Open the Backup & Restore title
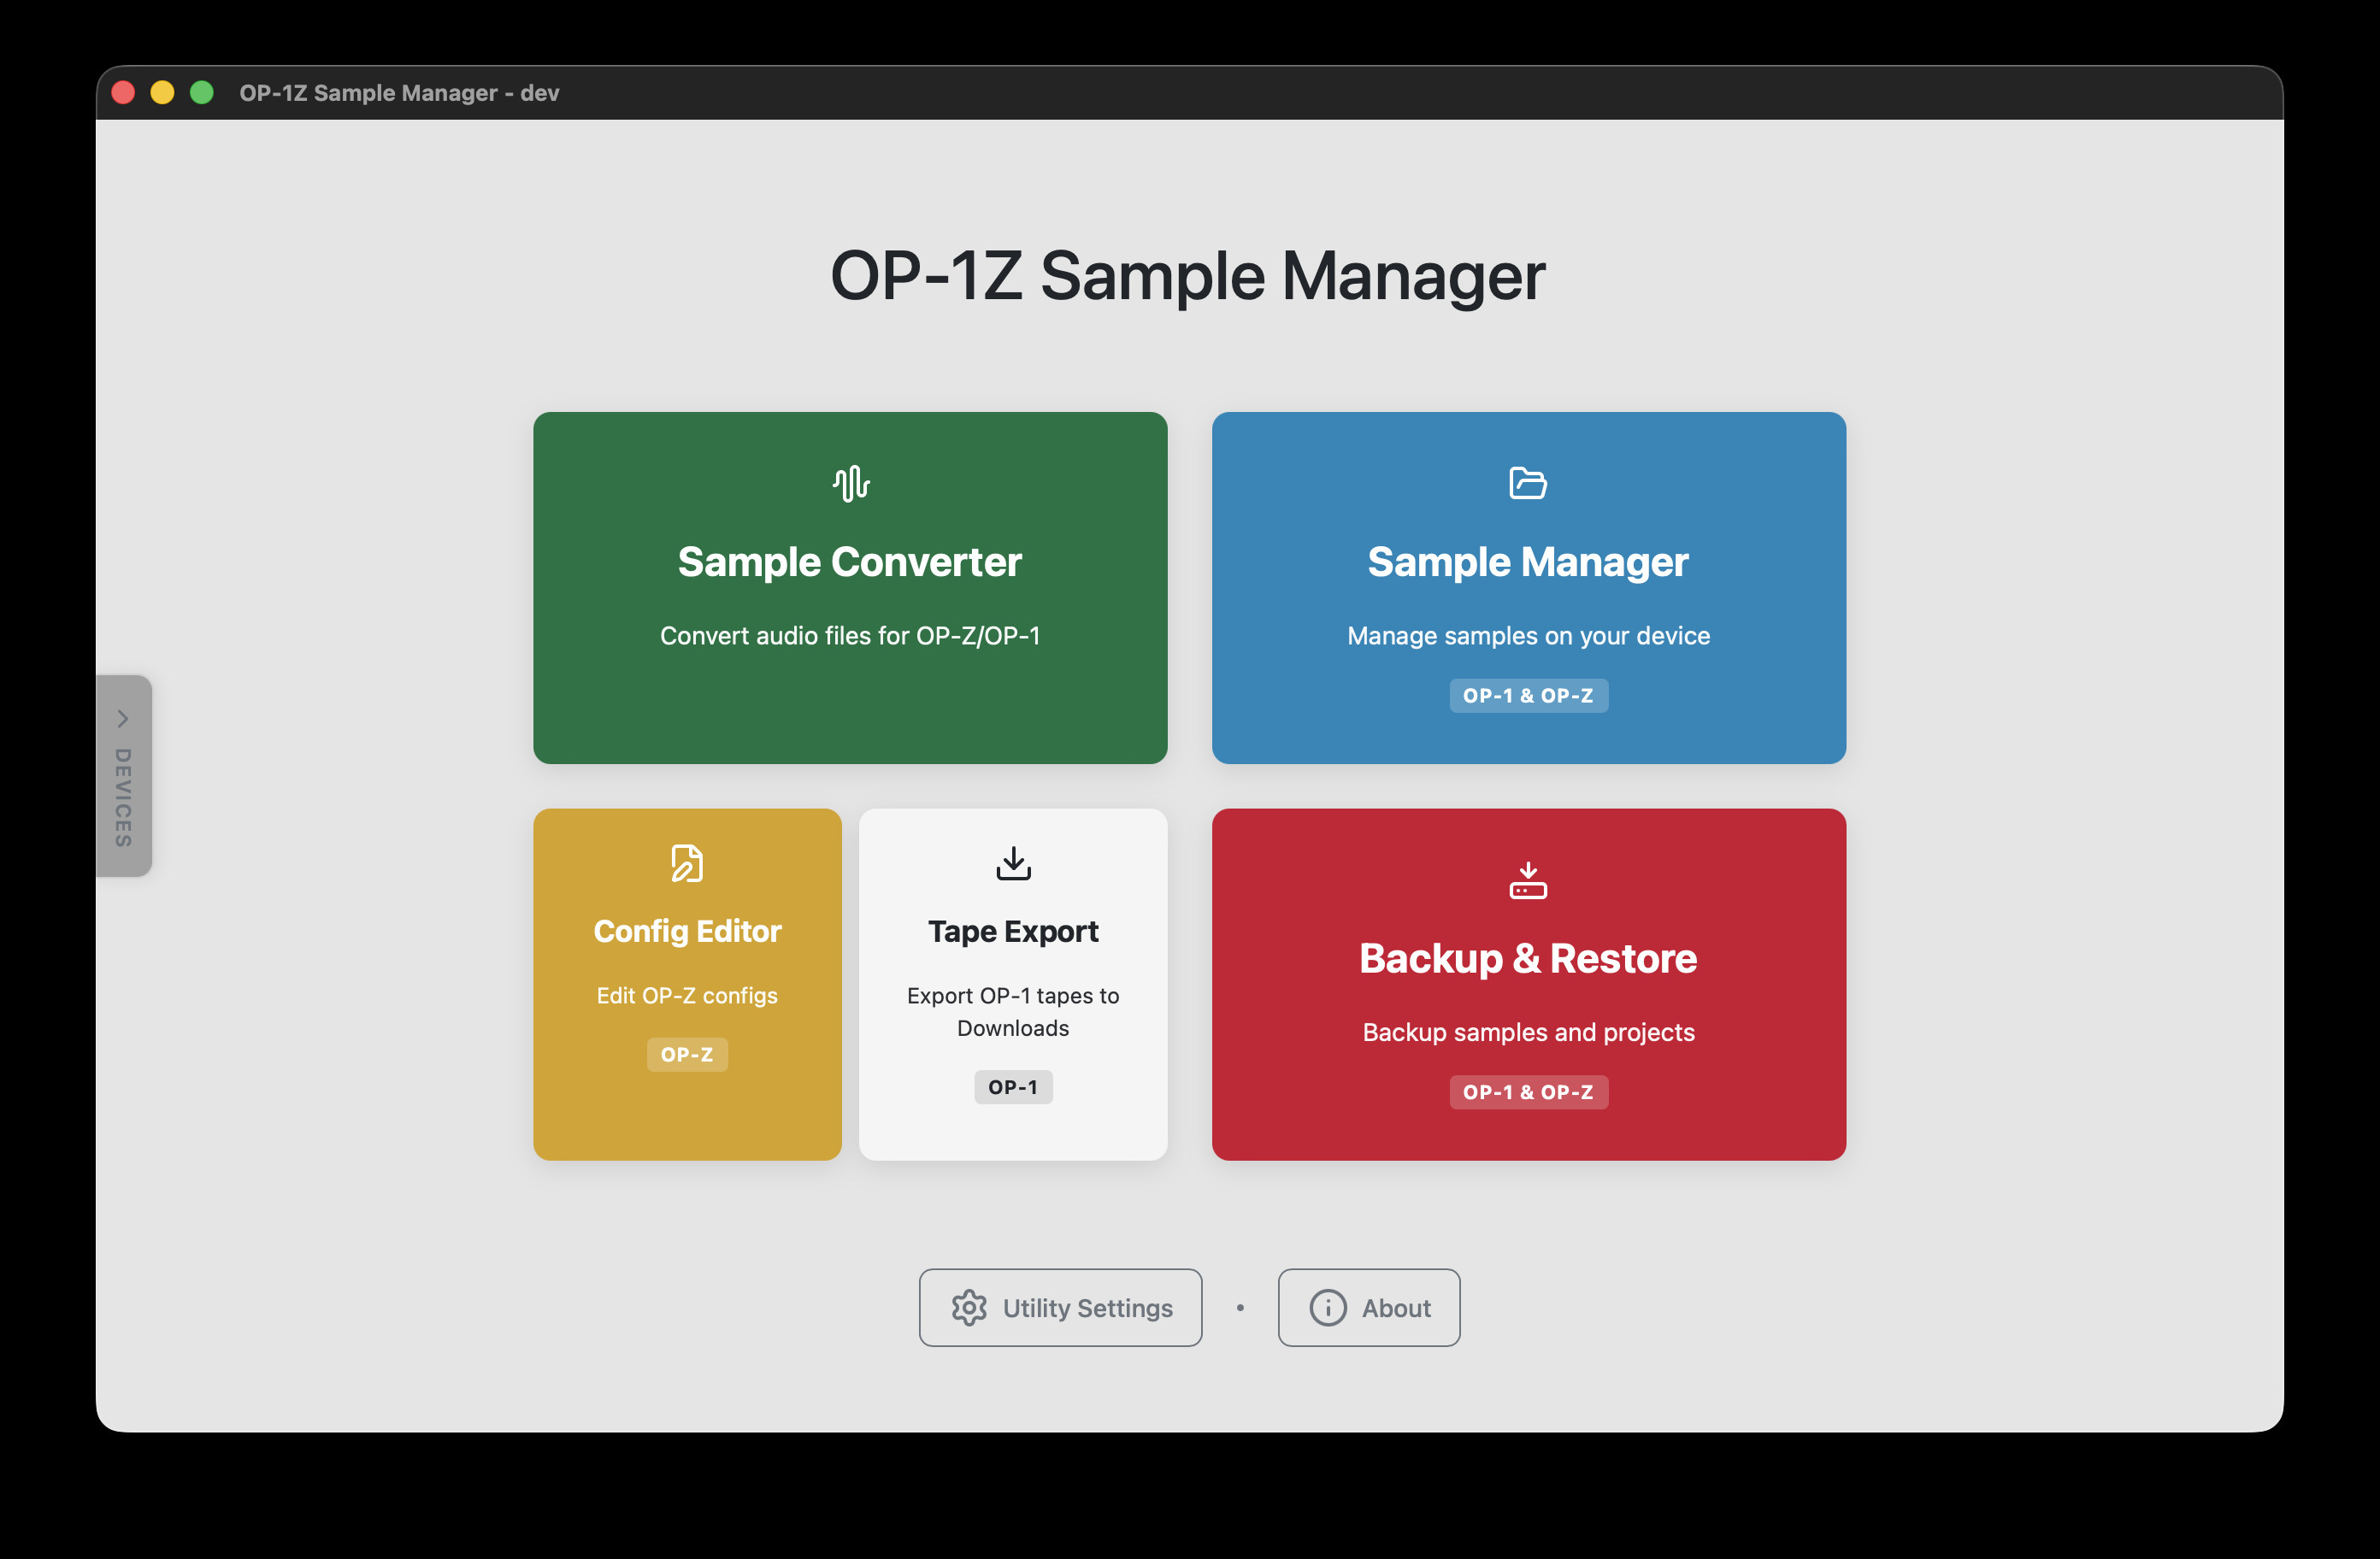This screenshot has height=1559, width=2380. (x=1528, y=959)
